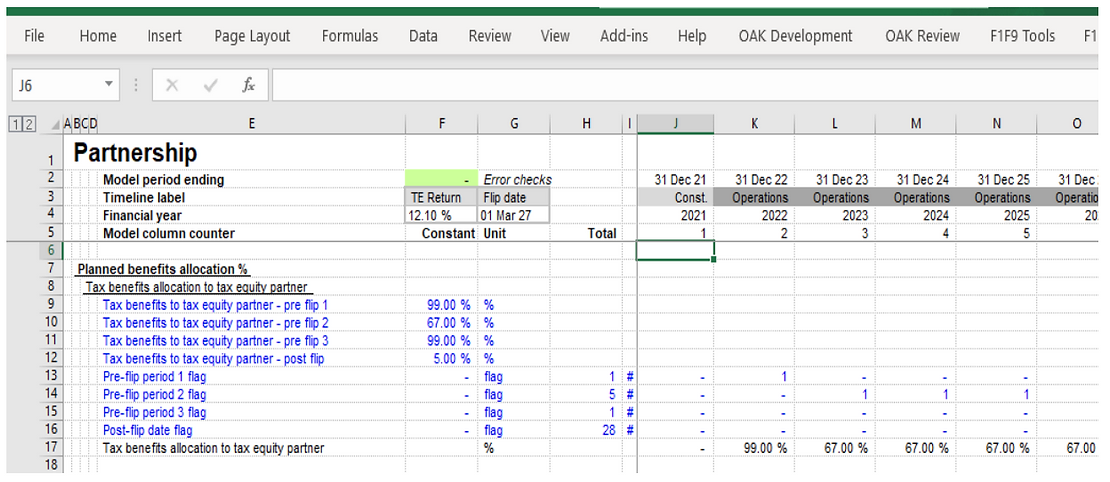Select the green Model period ending cell
The width and height of the screenshot is (1110, 482).
coord(441,180)
